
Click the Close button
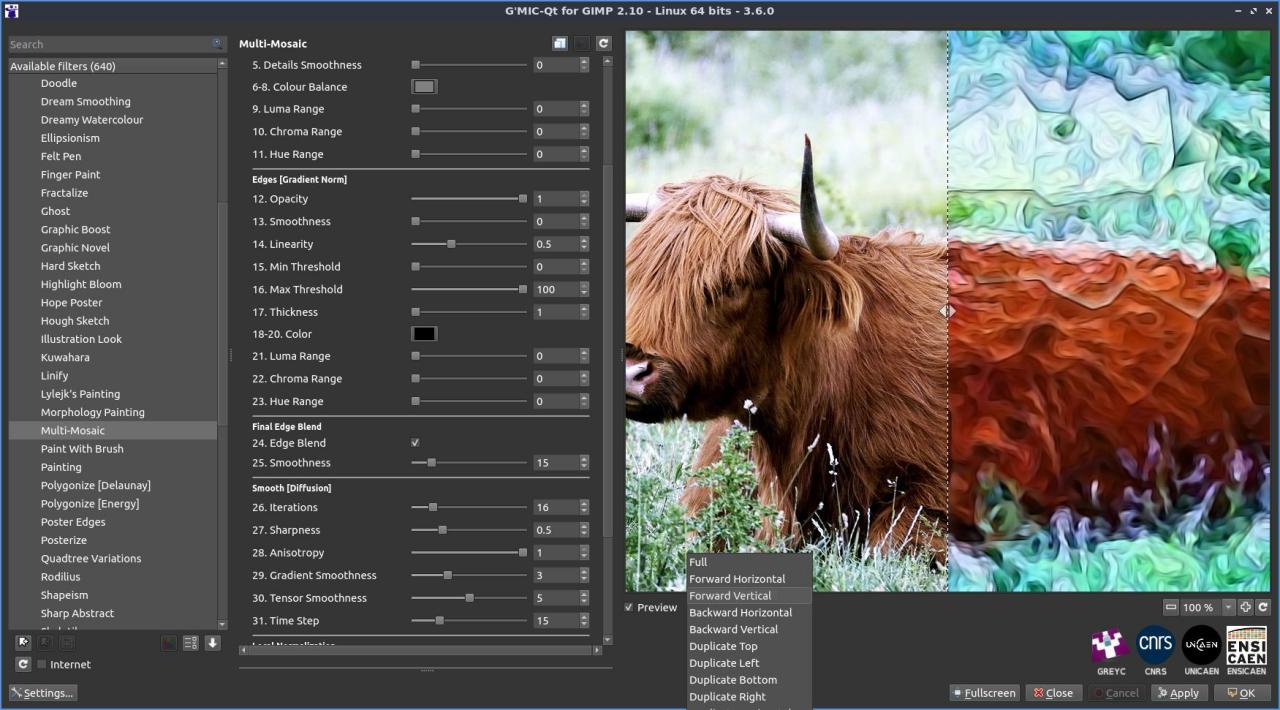[x=1053, y=693]
